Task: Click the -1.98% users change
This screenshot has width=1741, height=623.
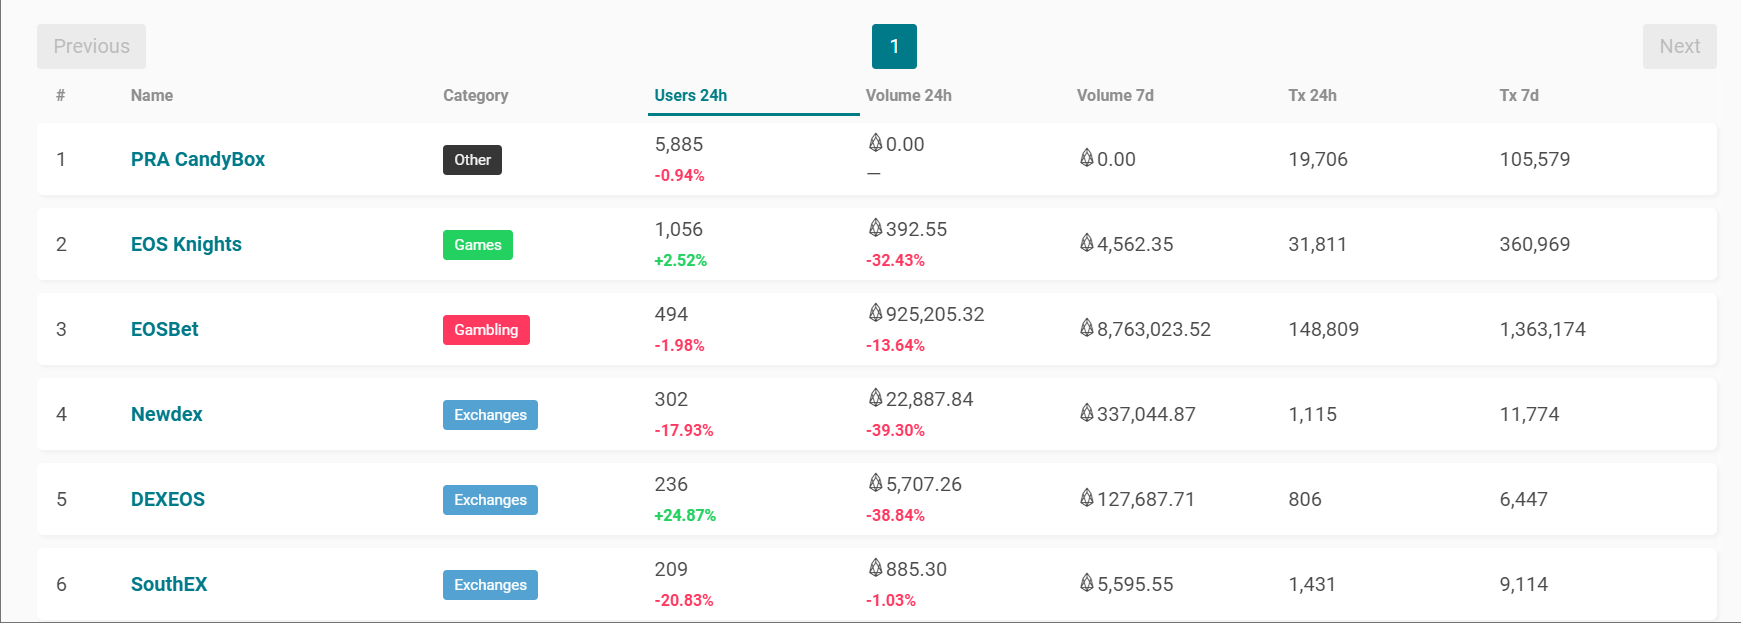Action: 679,345
